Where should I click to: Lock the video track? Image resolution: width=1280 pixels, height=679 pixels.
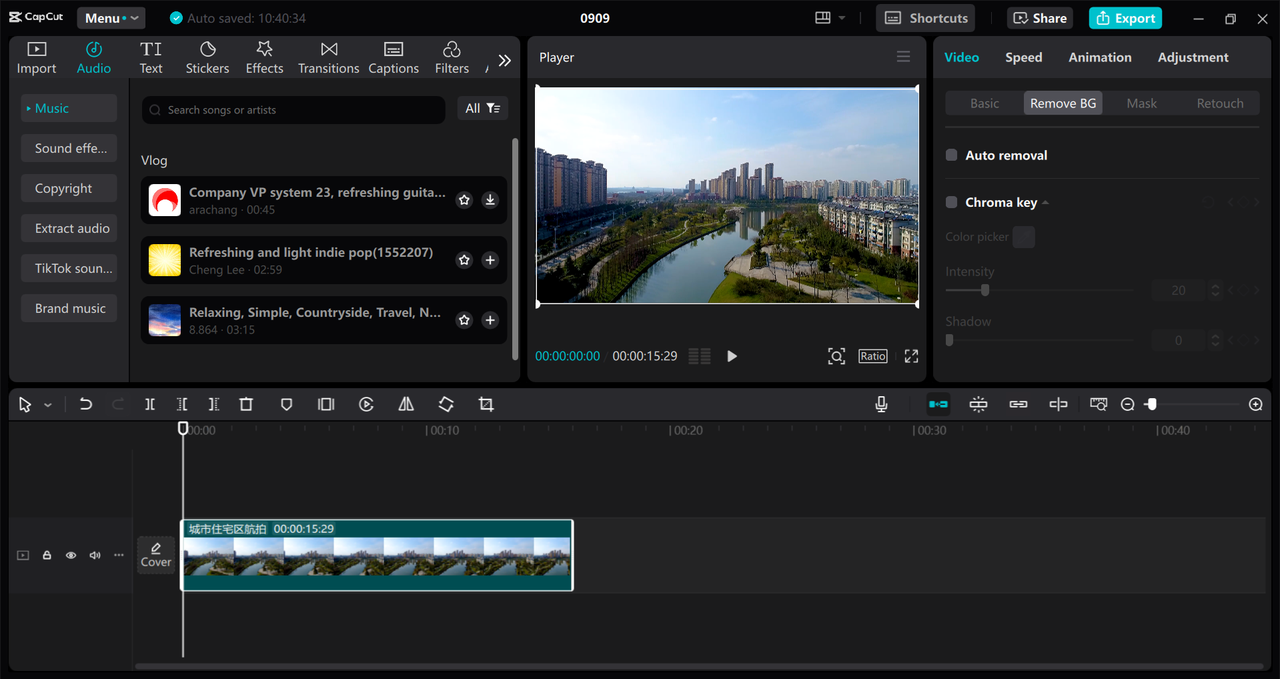[x=47, y=555]
